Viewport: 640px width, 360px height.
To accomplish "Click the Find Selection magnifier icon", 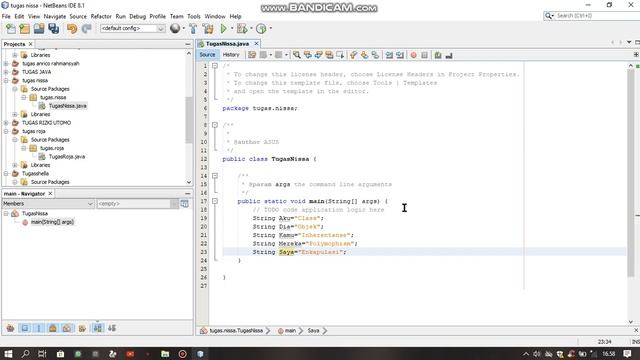I will (297, 55).
